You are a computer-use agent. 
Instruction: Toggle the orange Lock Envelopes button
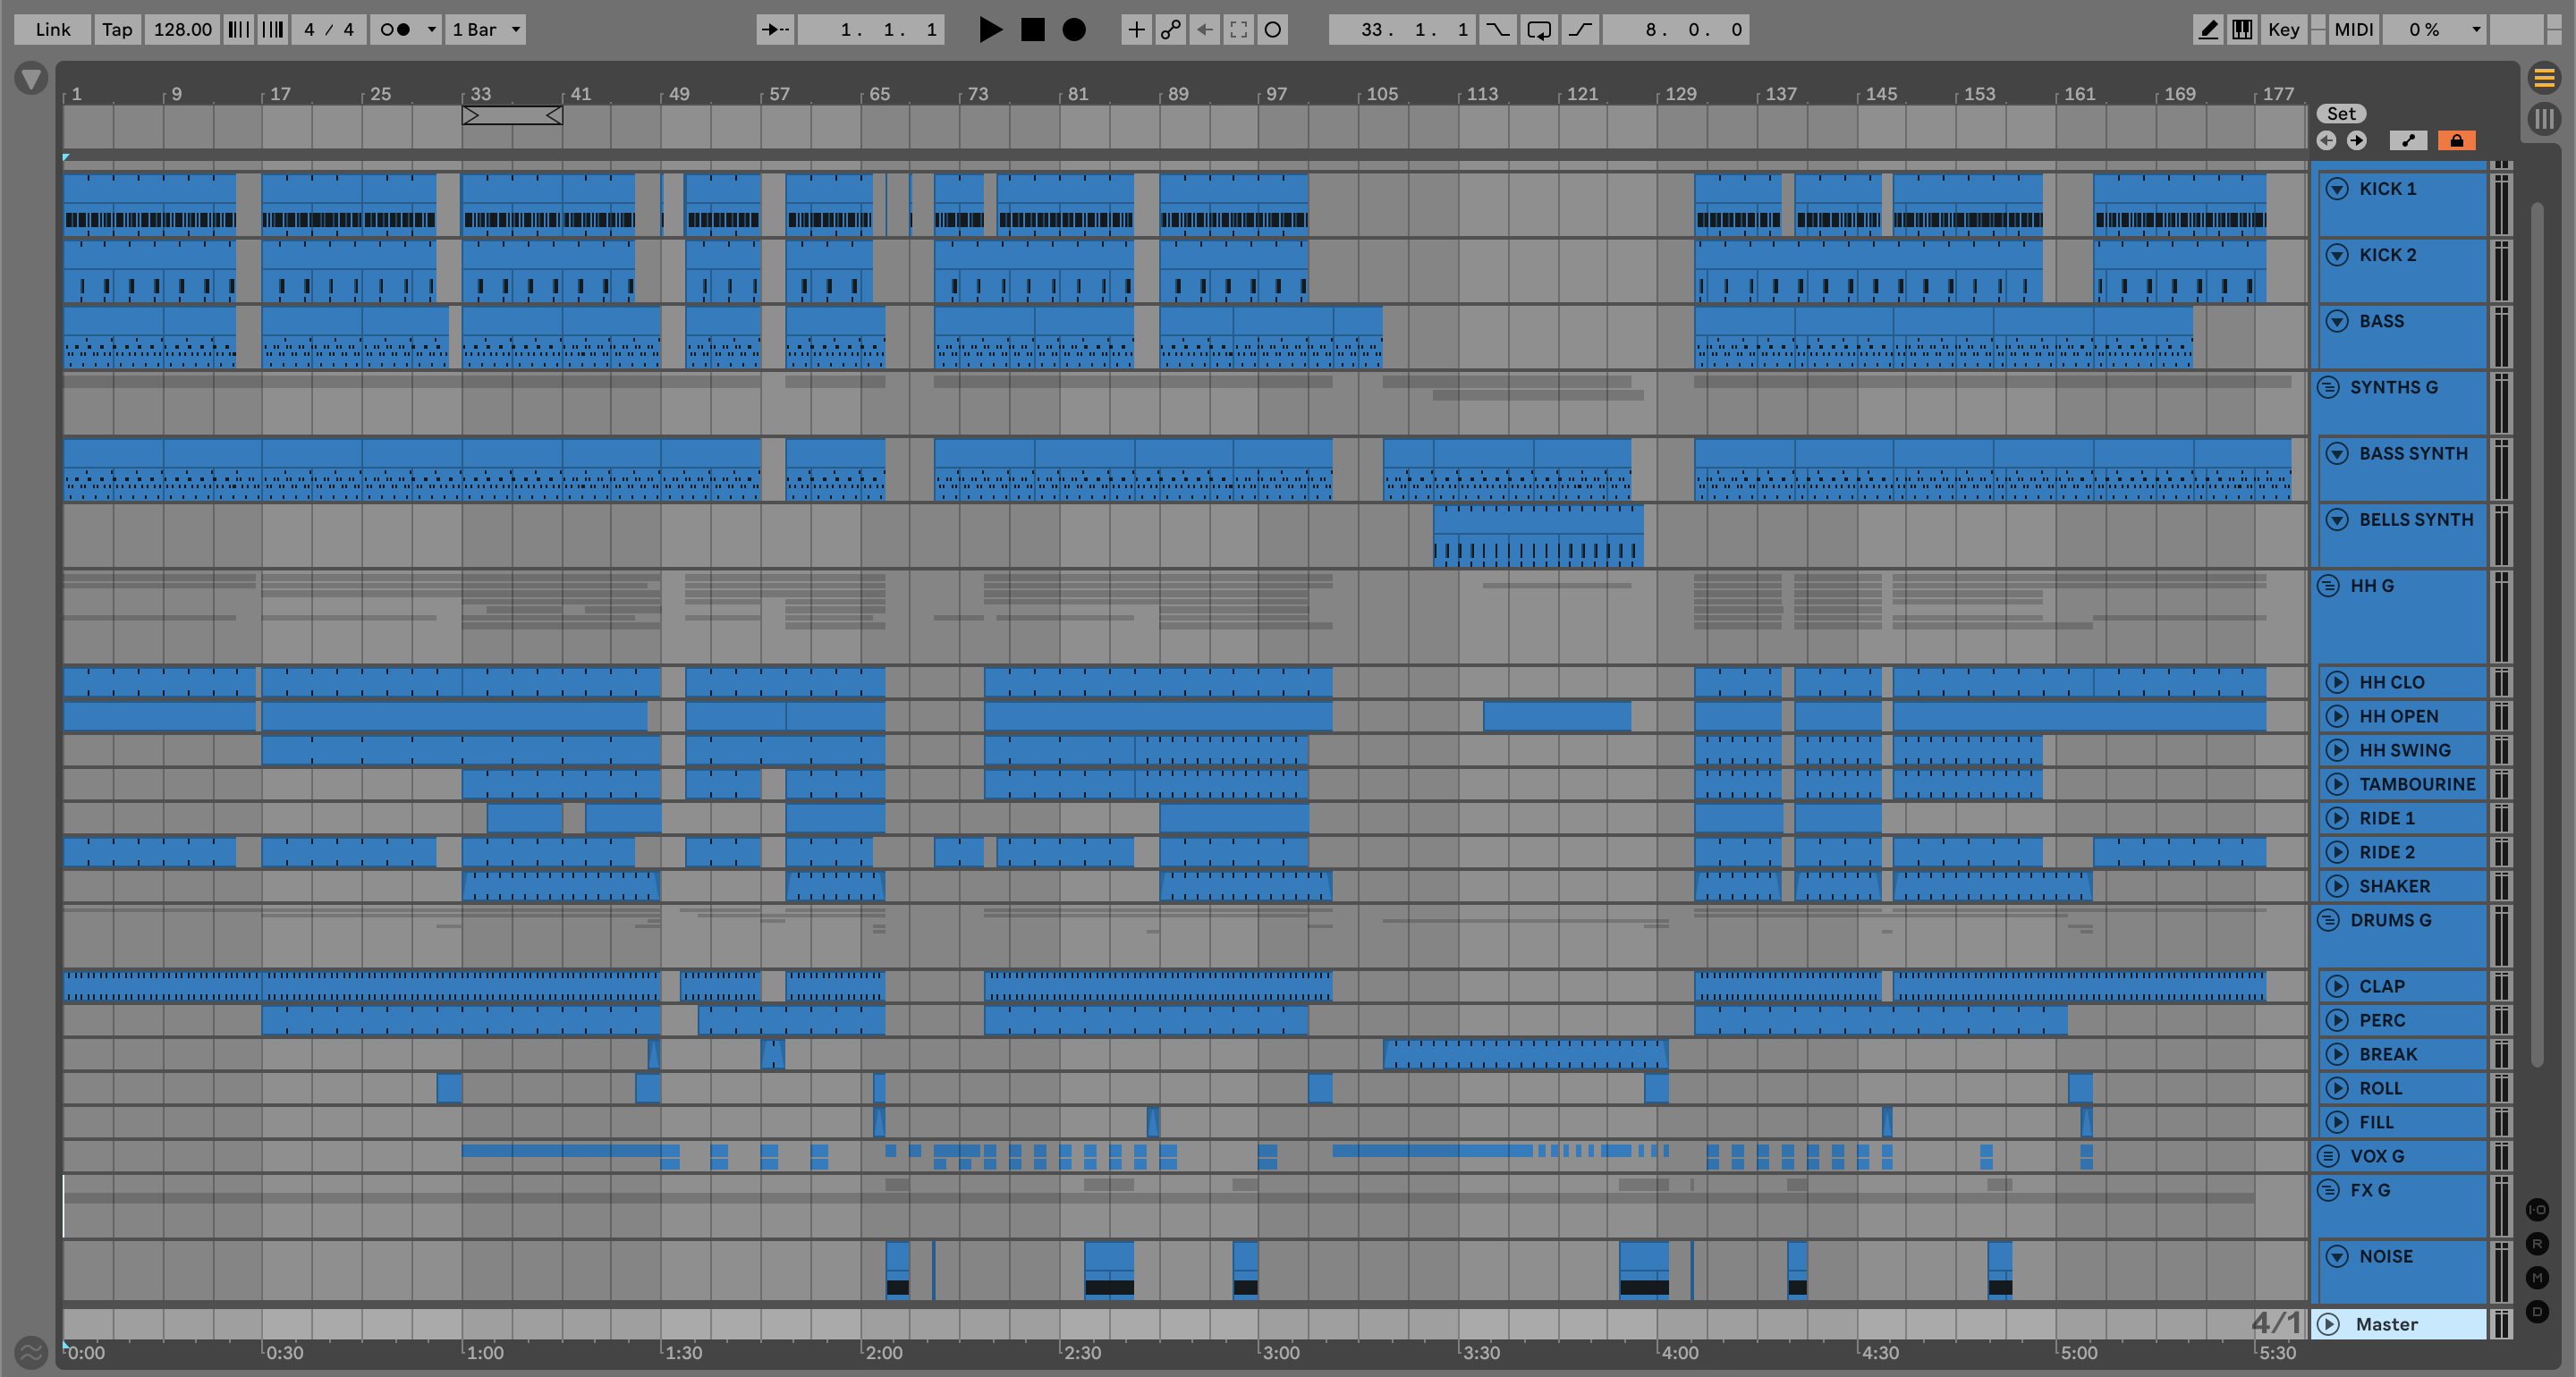click(2456, 140)
